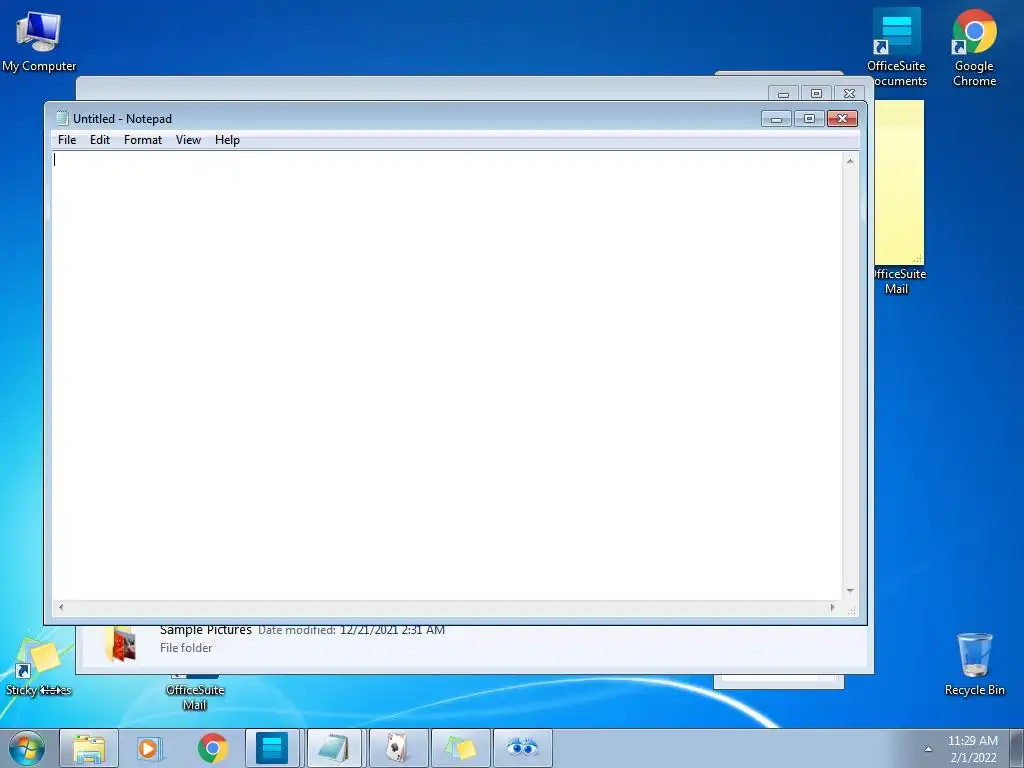The image size is (1024, 768).
Task: Close the Explorer window behind Notepad
Action: 850,93
